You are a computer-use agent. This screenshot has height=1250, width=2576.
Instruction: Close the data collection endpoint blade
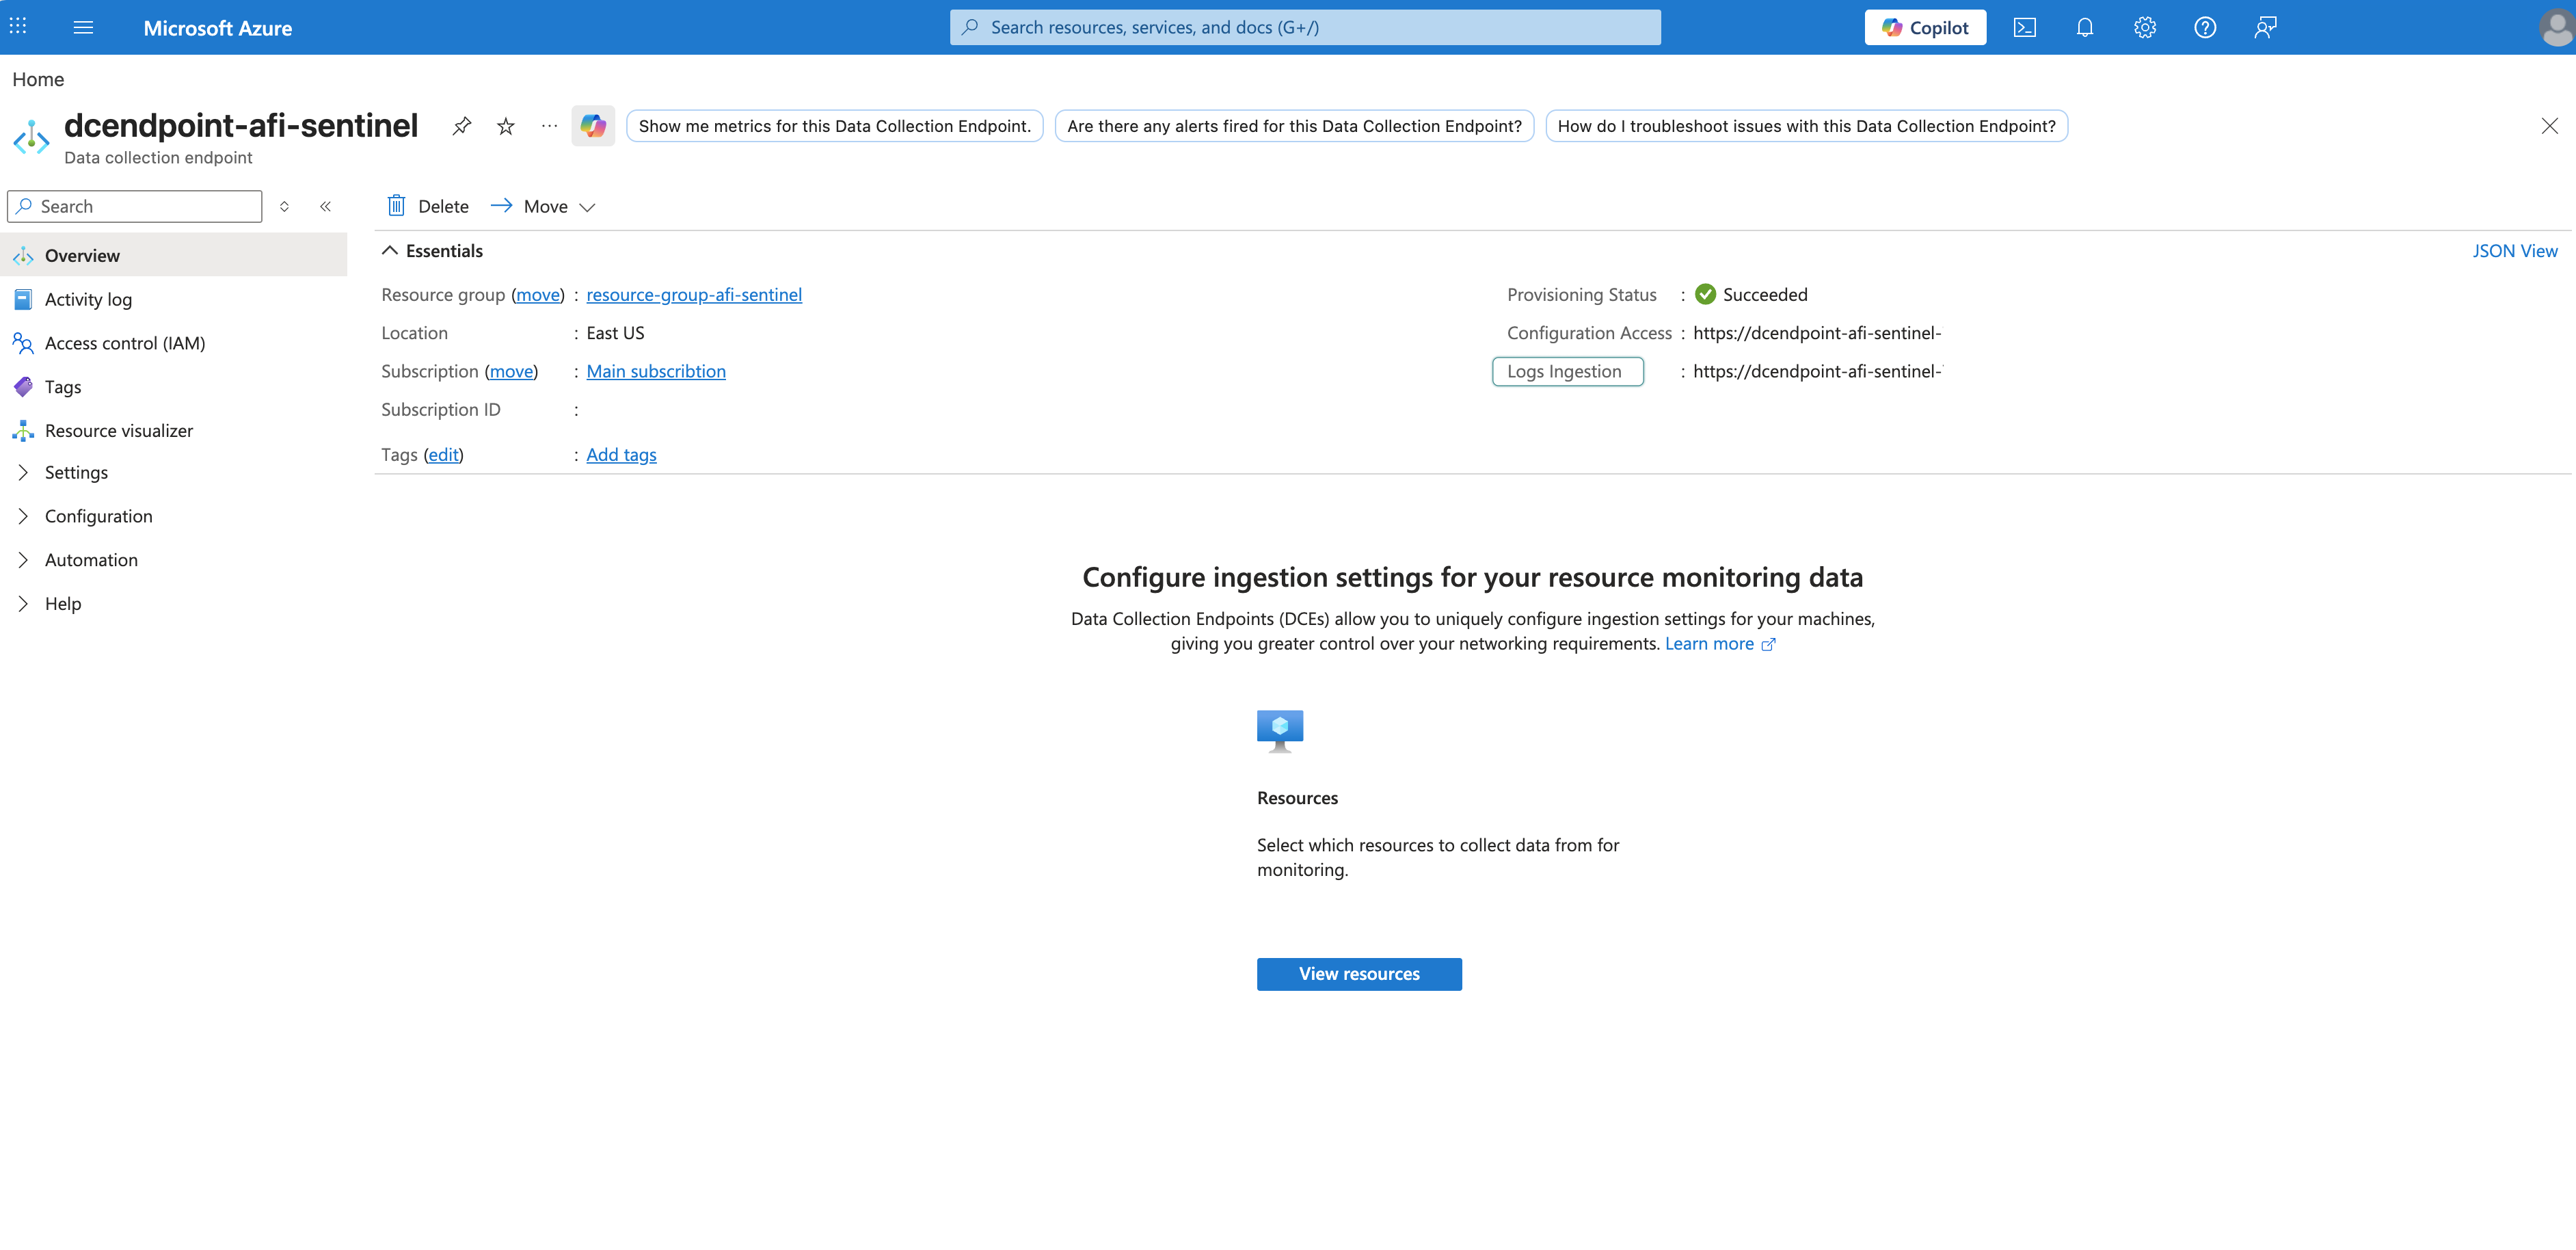coord(2549,126)
